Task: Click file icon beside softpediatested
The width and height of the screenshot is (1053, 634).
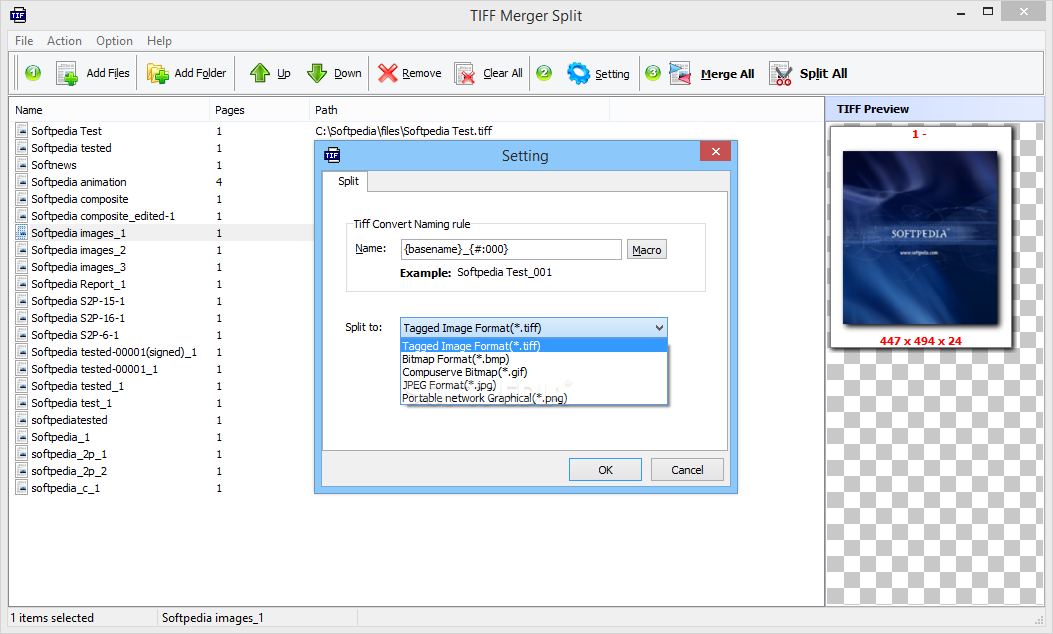Action: pos(21,420)
